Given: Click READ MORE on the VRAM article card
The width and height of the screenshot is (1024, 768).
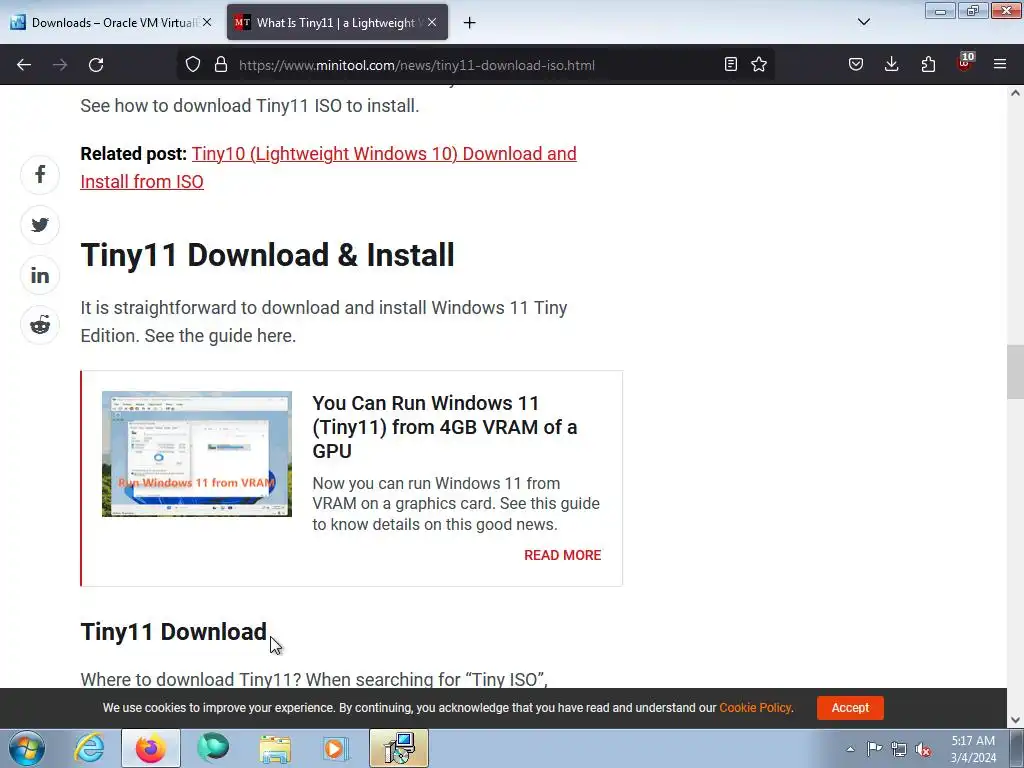Looking at the screenshot, I should point(562,555).
